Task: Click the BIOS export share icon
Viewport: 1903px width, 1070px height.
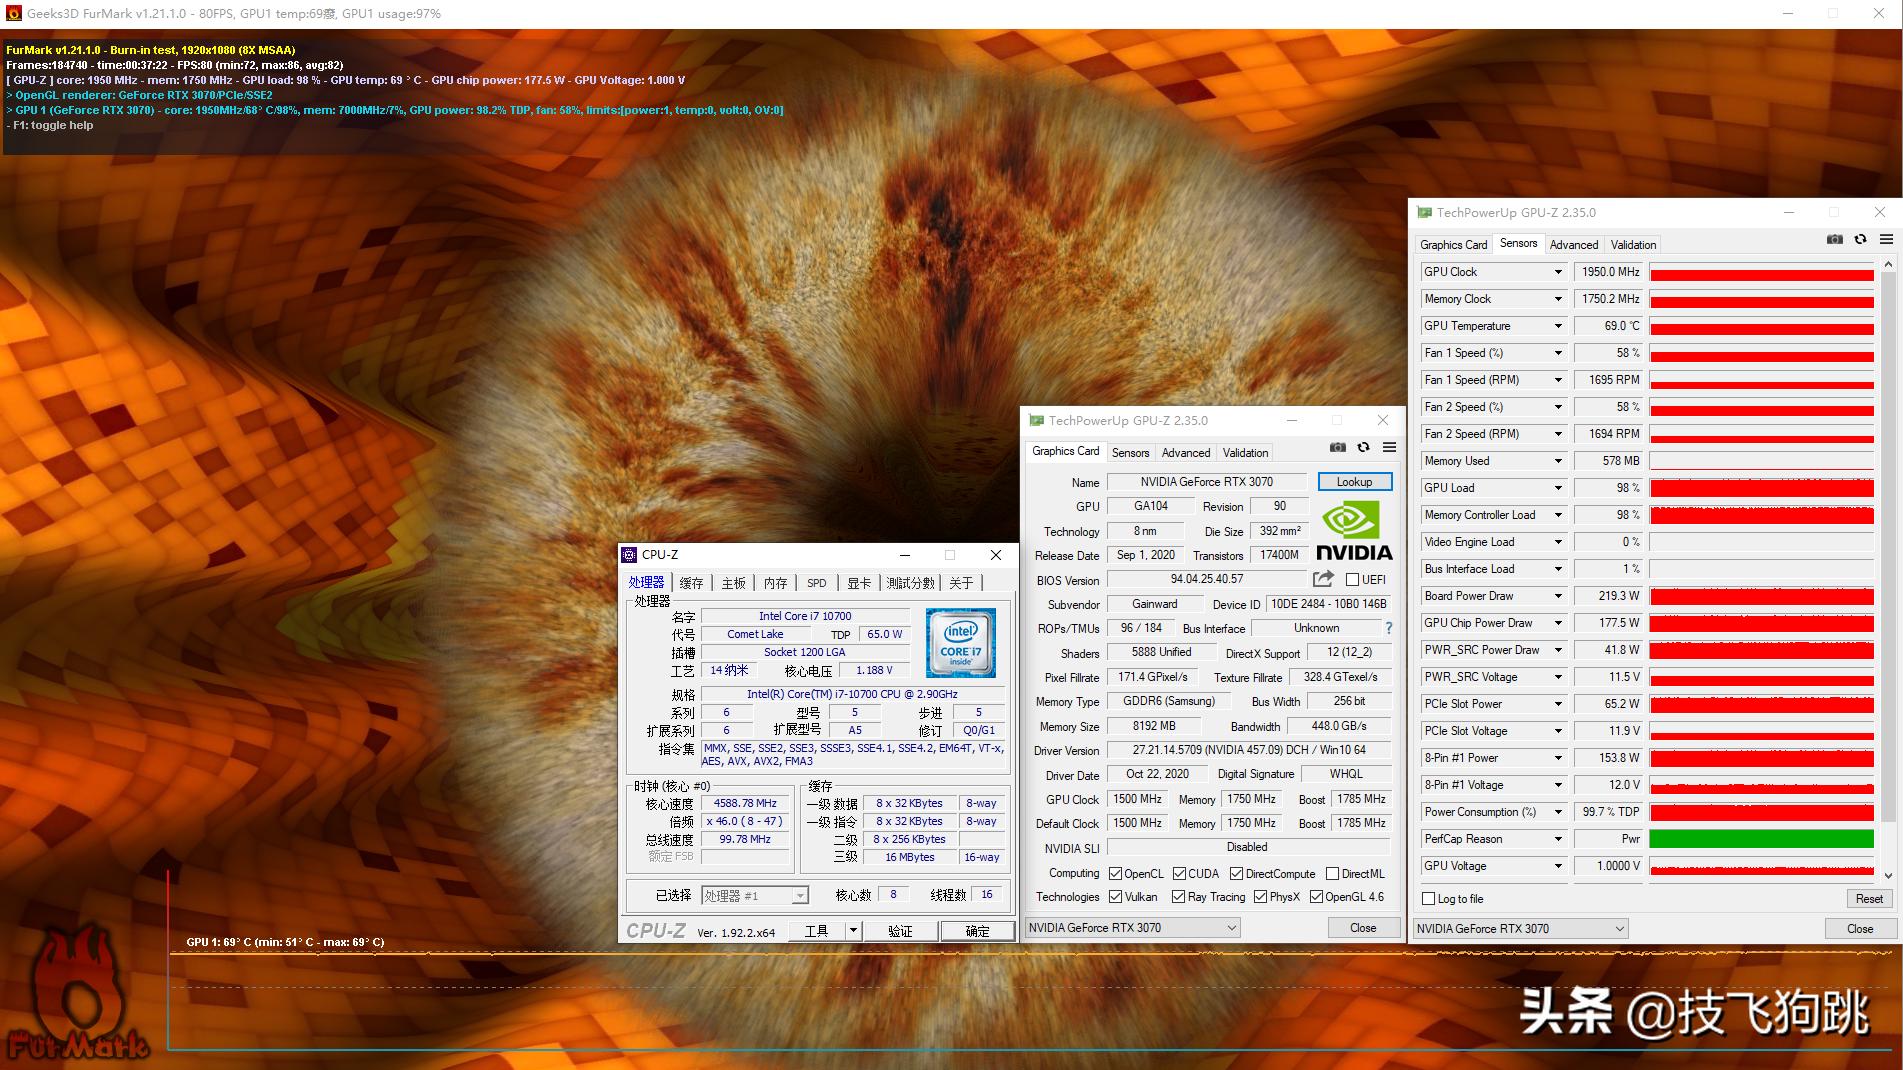Action: [1323, 579]
